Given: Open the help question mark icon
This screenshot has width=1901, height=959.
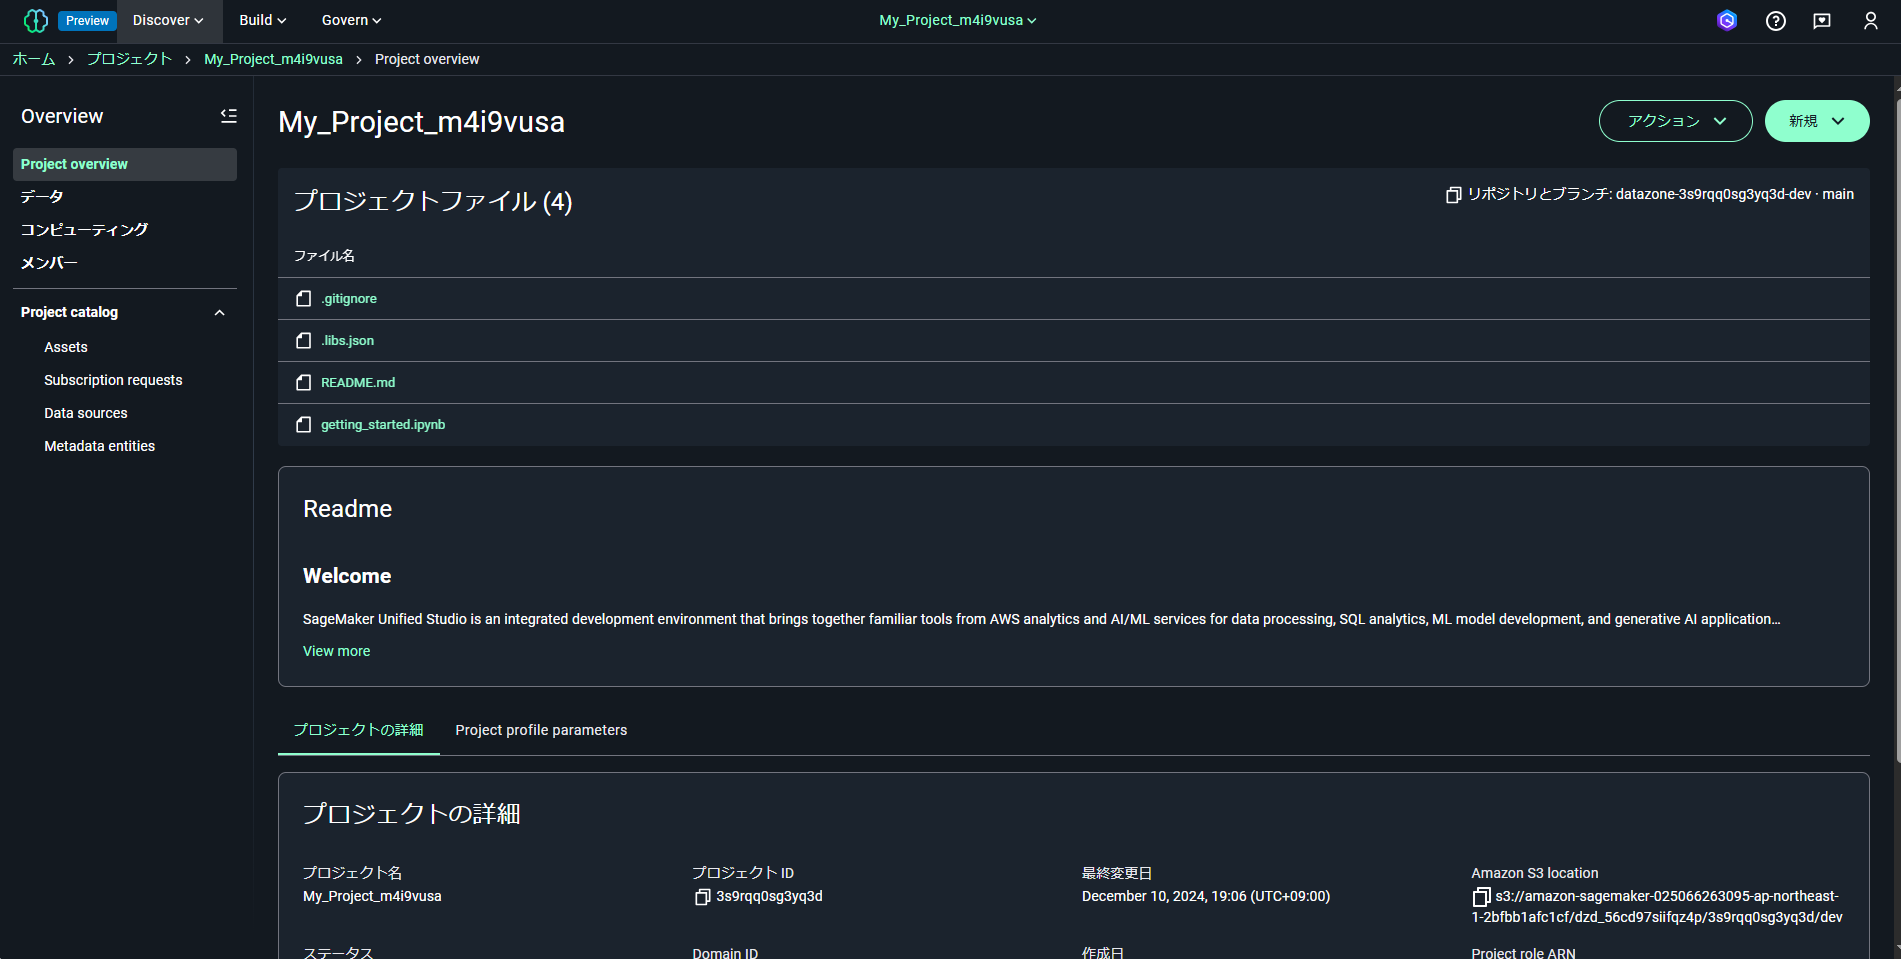Looking at the screenshot, I should point(1776,21).
